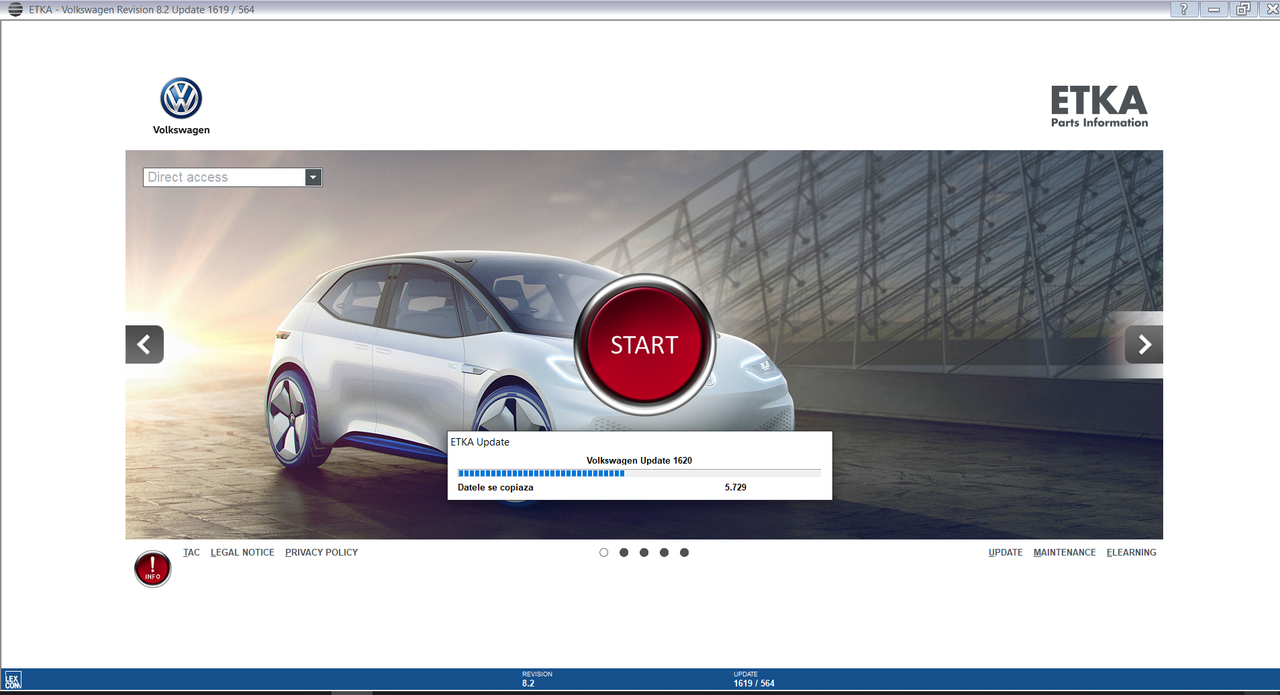Select the fifth carousel page dot
This screenshot has height=695, width=1280.
pos(684,552)
